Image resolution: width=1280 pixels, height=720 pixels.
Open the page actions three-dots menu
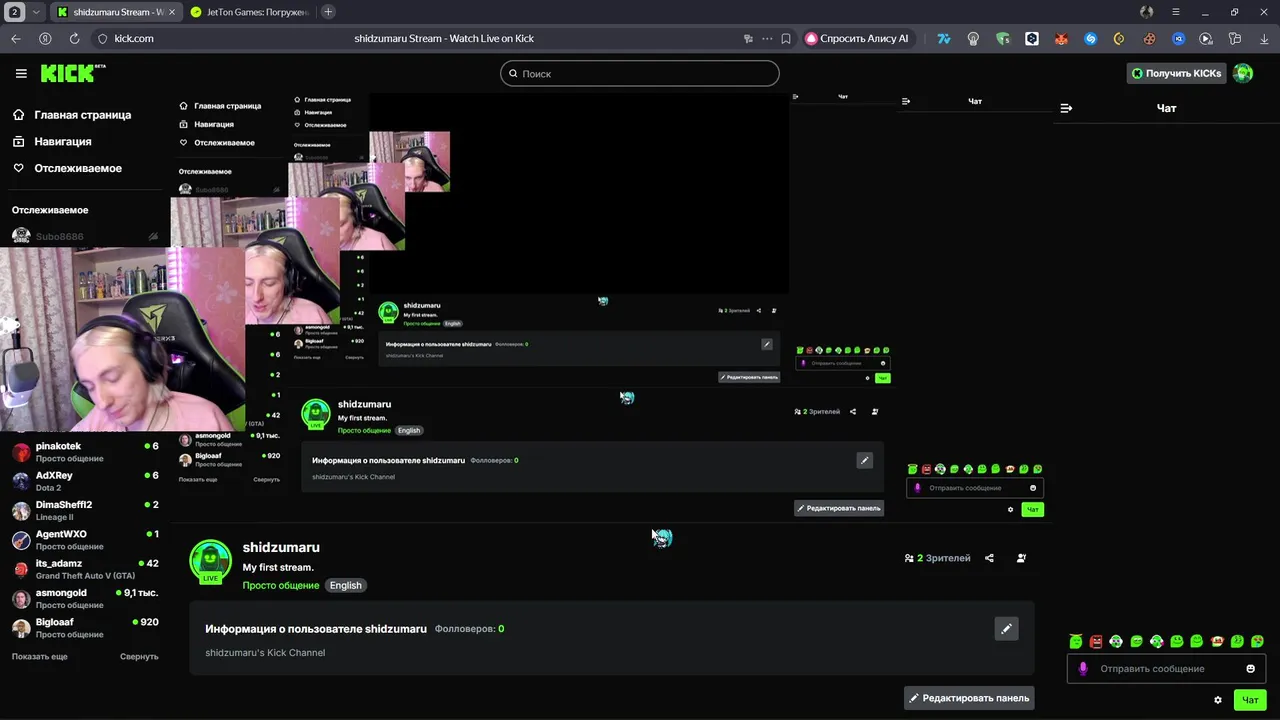[767, 38]
